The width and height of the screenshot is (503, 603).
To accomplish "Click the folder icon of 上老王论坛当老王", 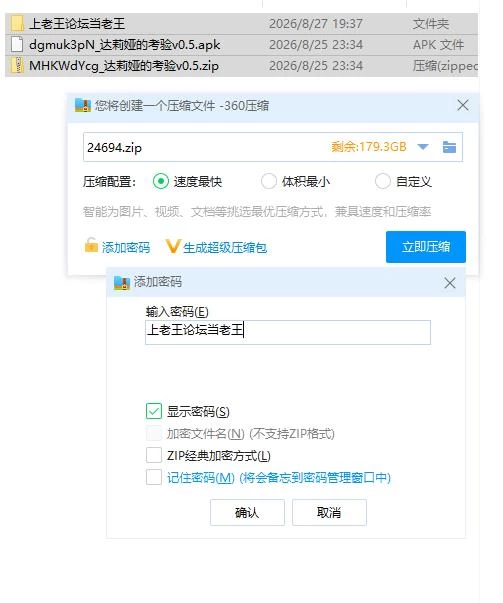I will point(17,23).
